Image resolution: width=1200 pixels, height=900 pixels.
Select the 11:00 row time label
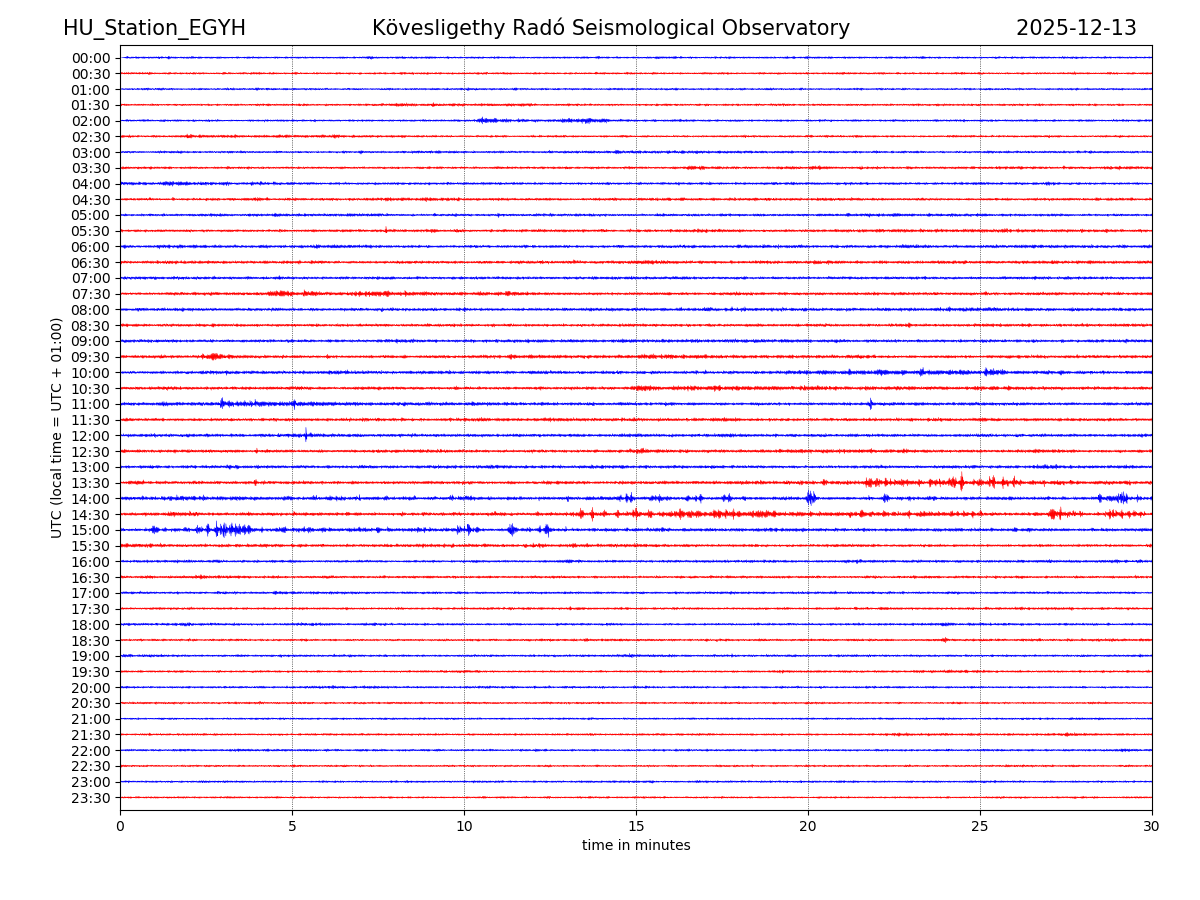(91, 404)
